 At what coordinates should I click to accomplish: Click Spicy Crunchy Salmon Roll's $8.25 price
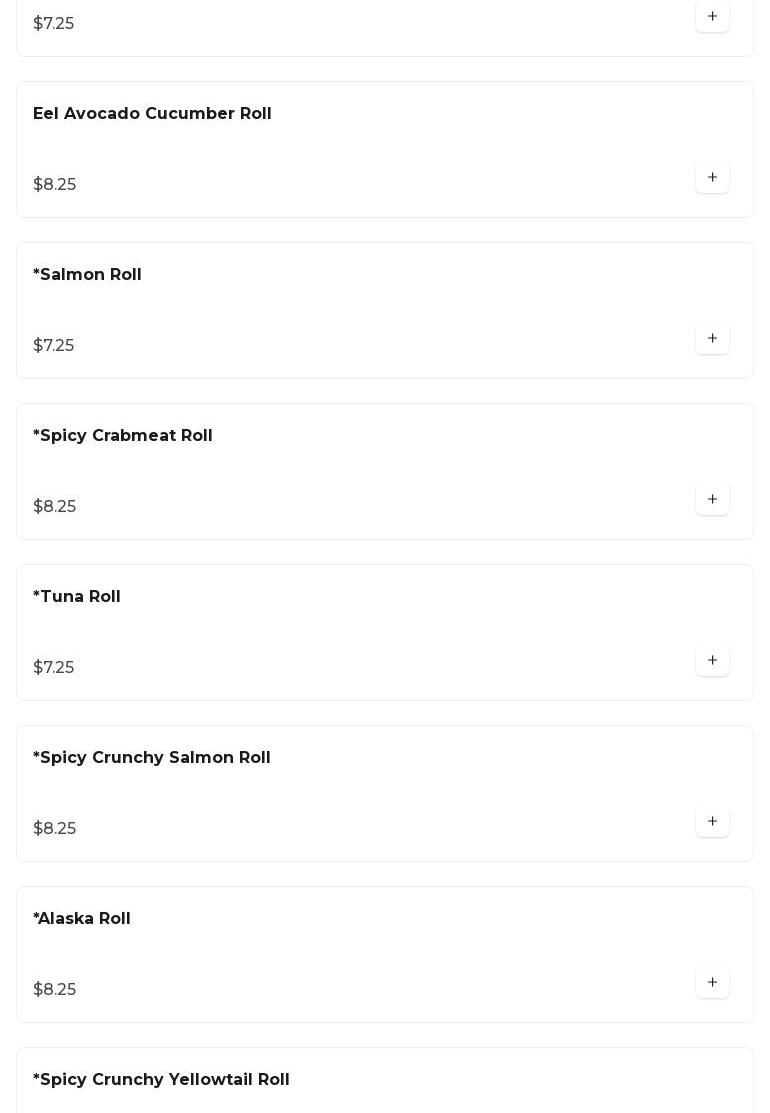coord(54,829)
